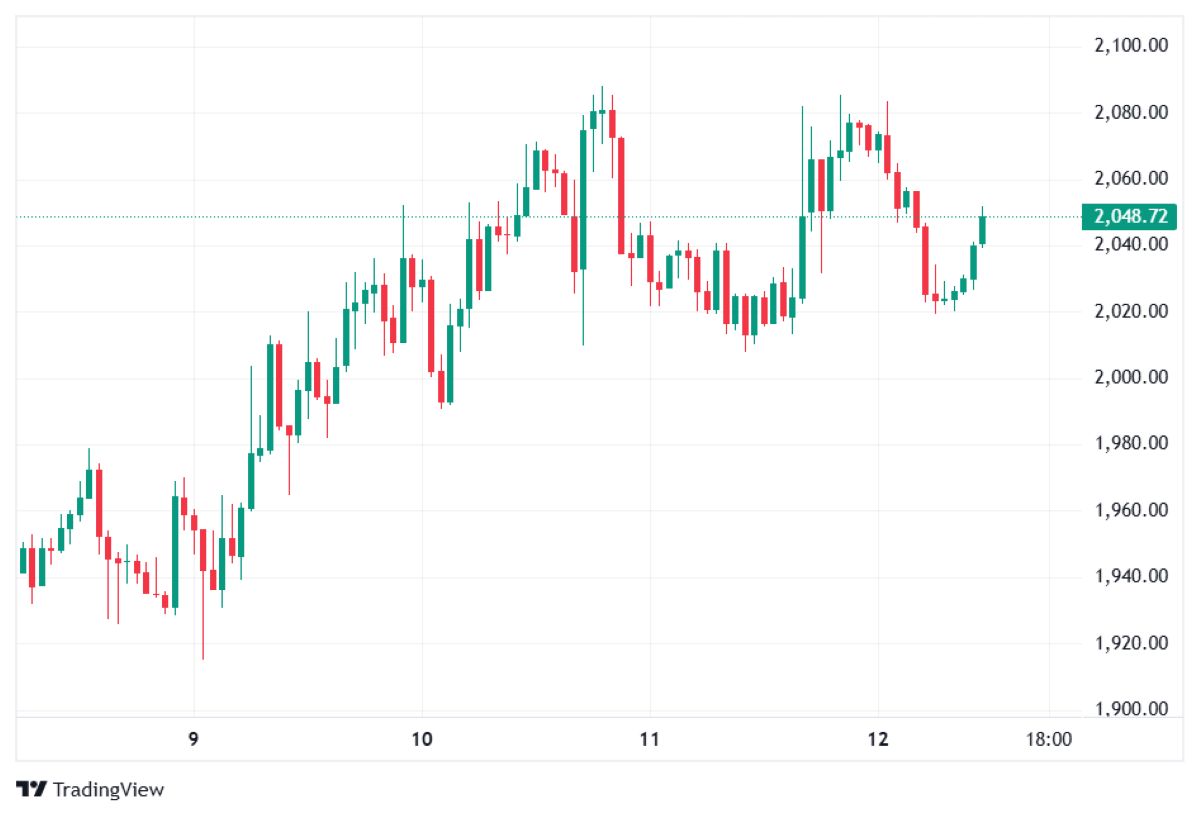Click the latest green candle at chart's right end
This screenshot has width=1200, height=817.
[x=982, y=230]
